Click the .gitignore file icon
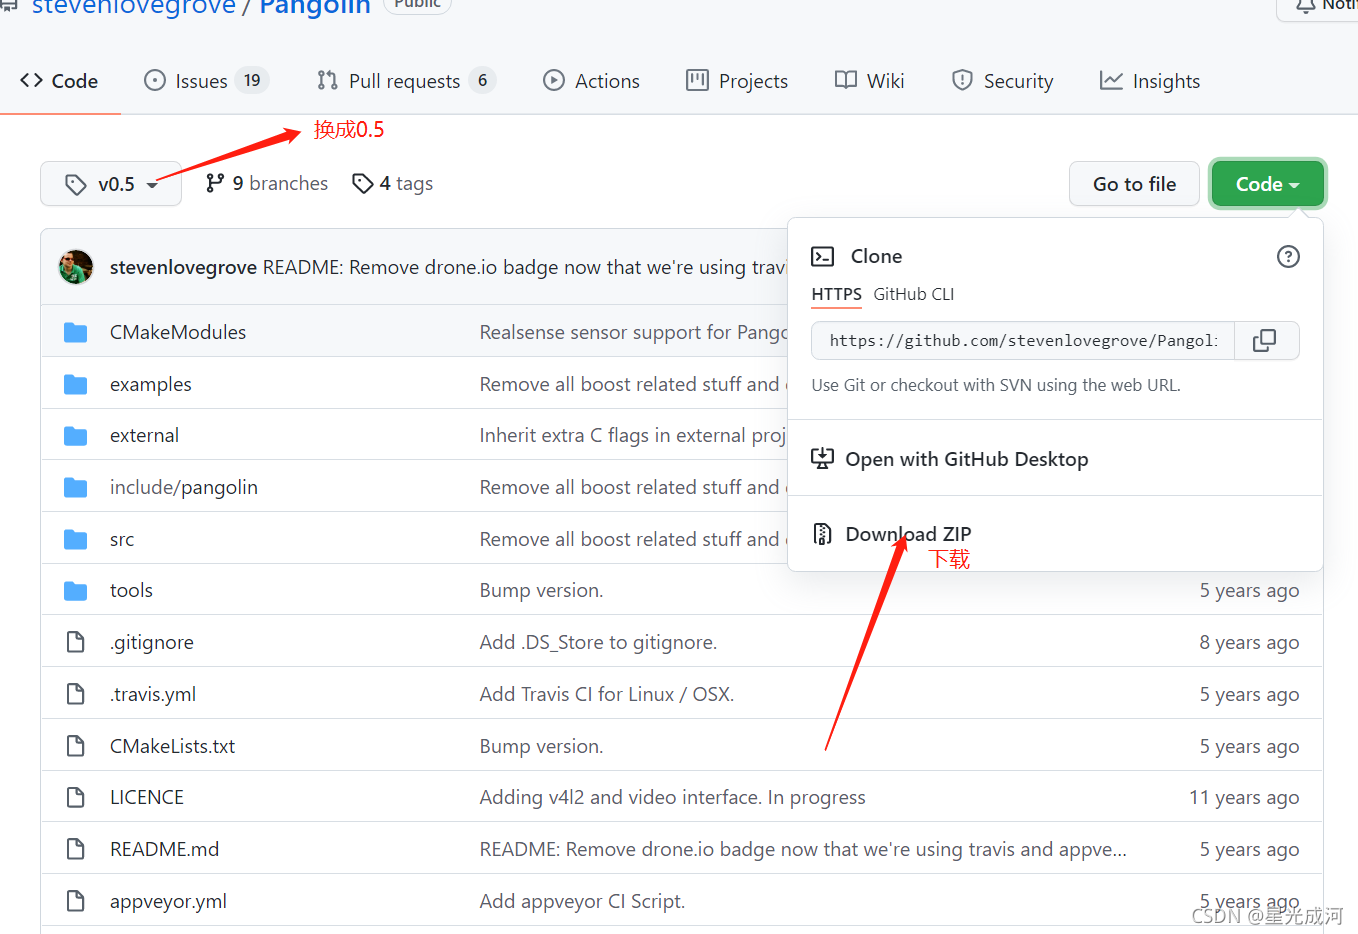This screenshot has width=1358, height=934. (76, 642)
